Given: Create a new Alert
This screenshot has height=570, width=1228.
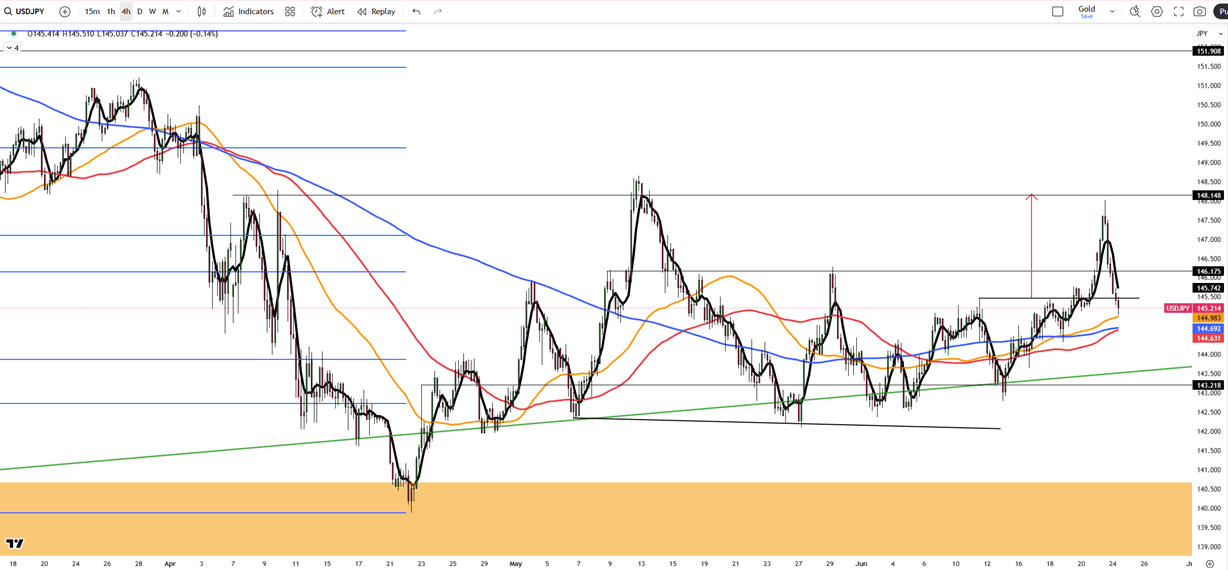Looking at the screenshot, I should tap(328, 12).
